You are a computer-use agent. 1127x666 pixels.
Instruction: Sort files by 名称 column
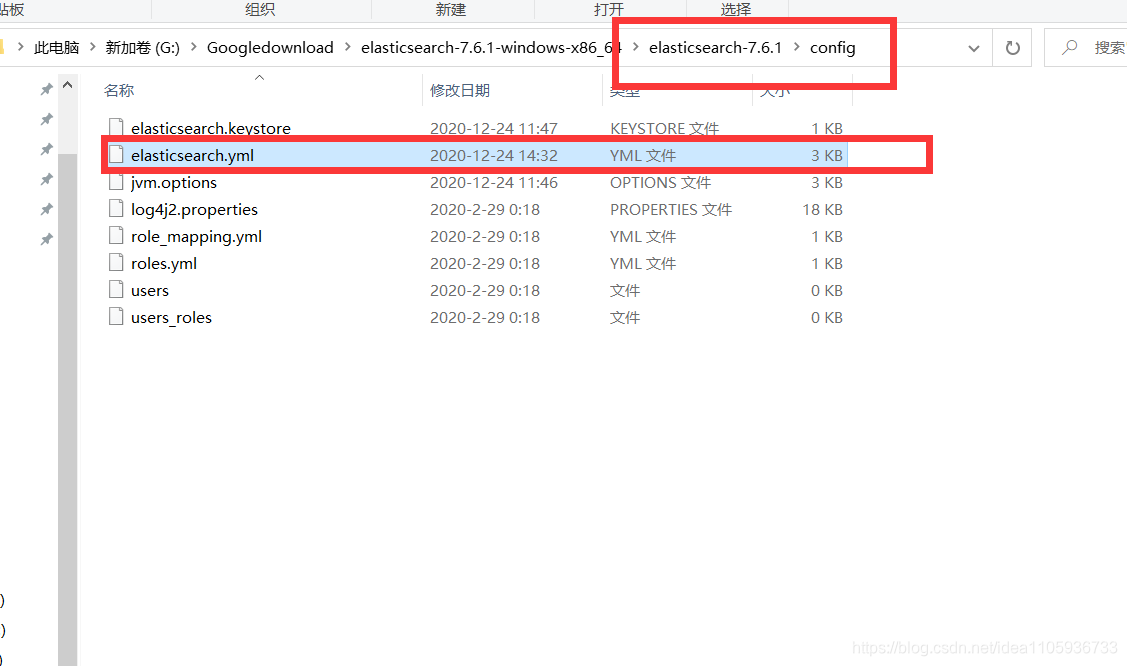119,91
